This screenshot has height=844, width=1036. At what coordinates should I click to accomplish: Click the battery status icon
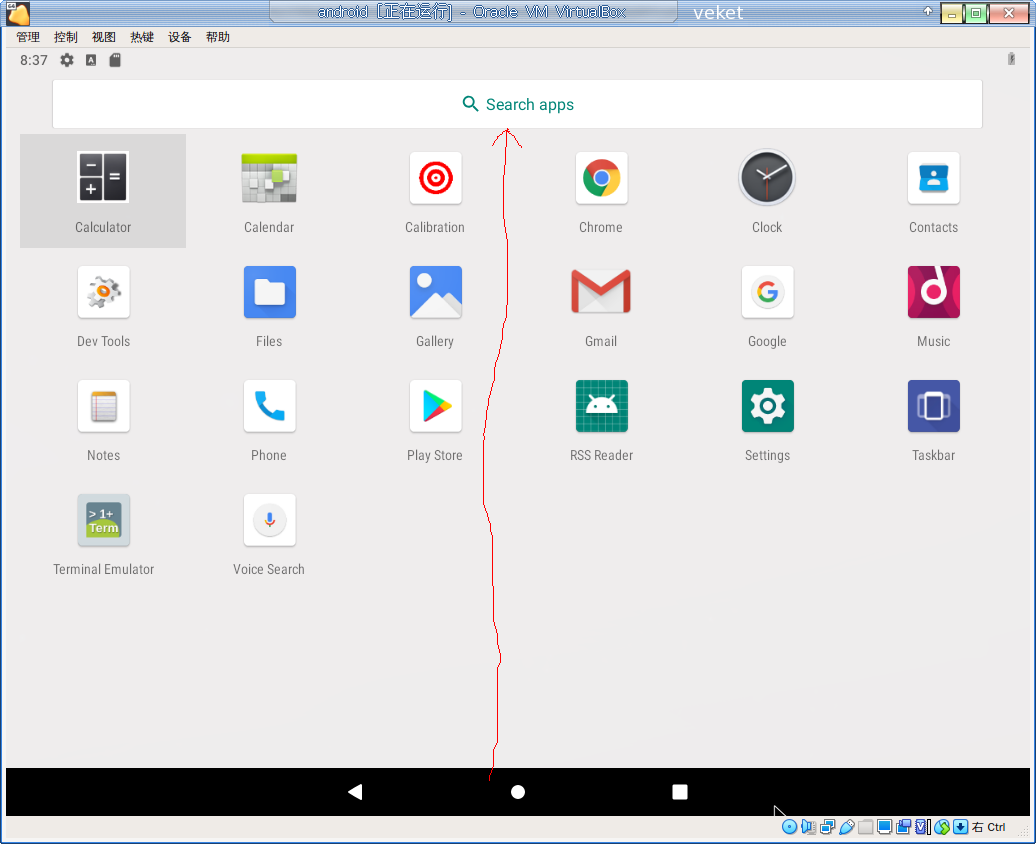click(x=1011, y=59)
